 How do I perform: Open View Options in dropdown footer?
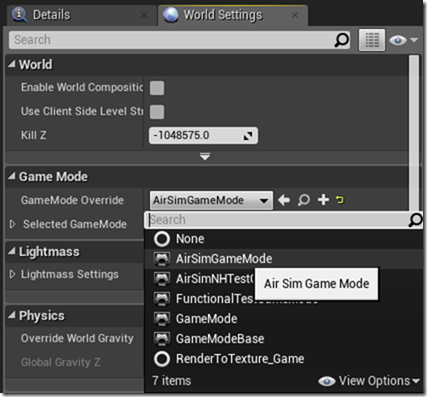point(369,381)
